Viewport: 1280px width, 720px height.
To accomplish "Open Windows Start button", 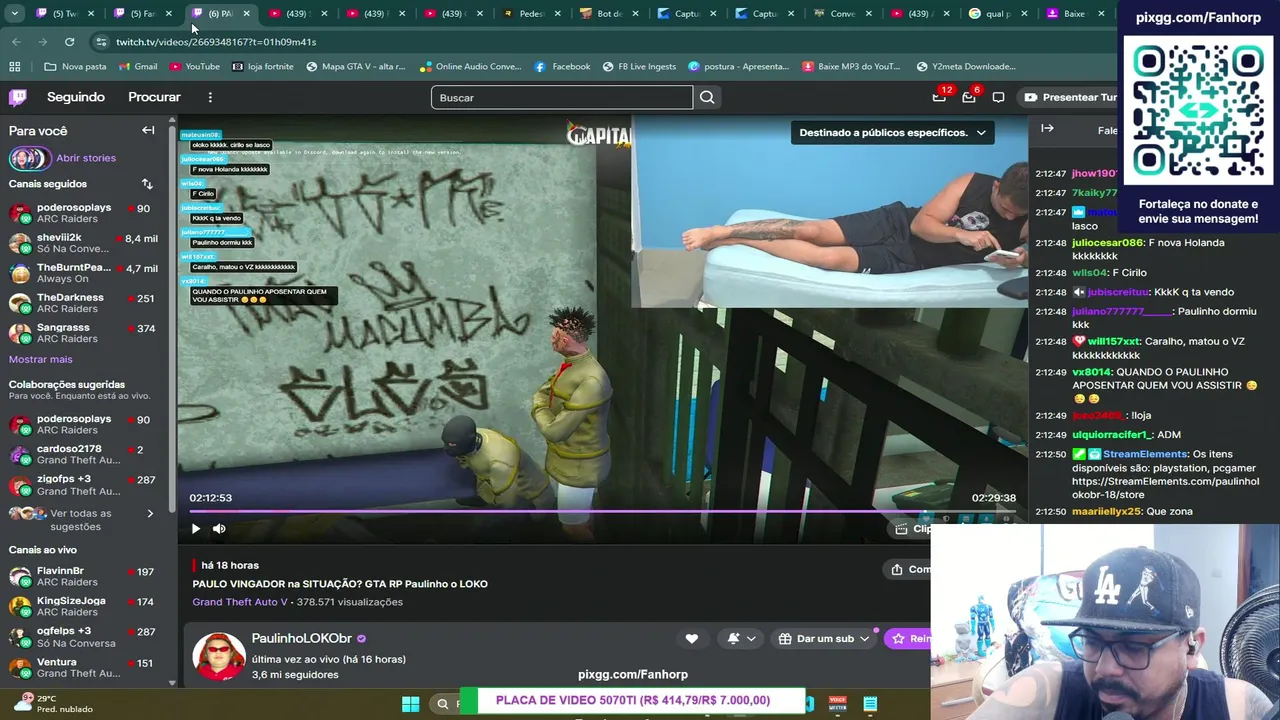I will (410, 704).
